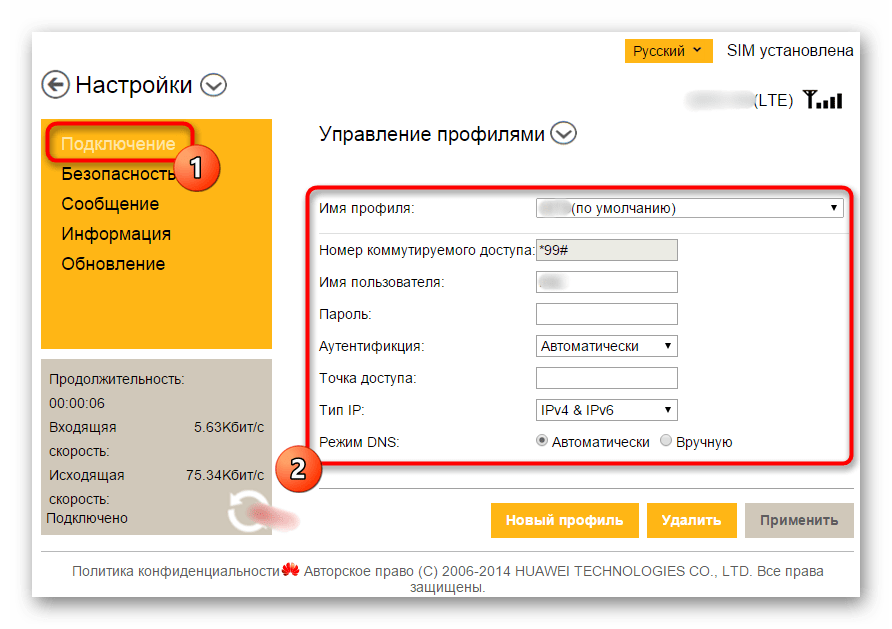Expand the Настройки chevron dropdown
The width and height of the screenshot is (892, 629).
tap(213, 85)
